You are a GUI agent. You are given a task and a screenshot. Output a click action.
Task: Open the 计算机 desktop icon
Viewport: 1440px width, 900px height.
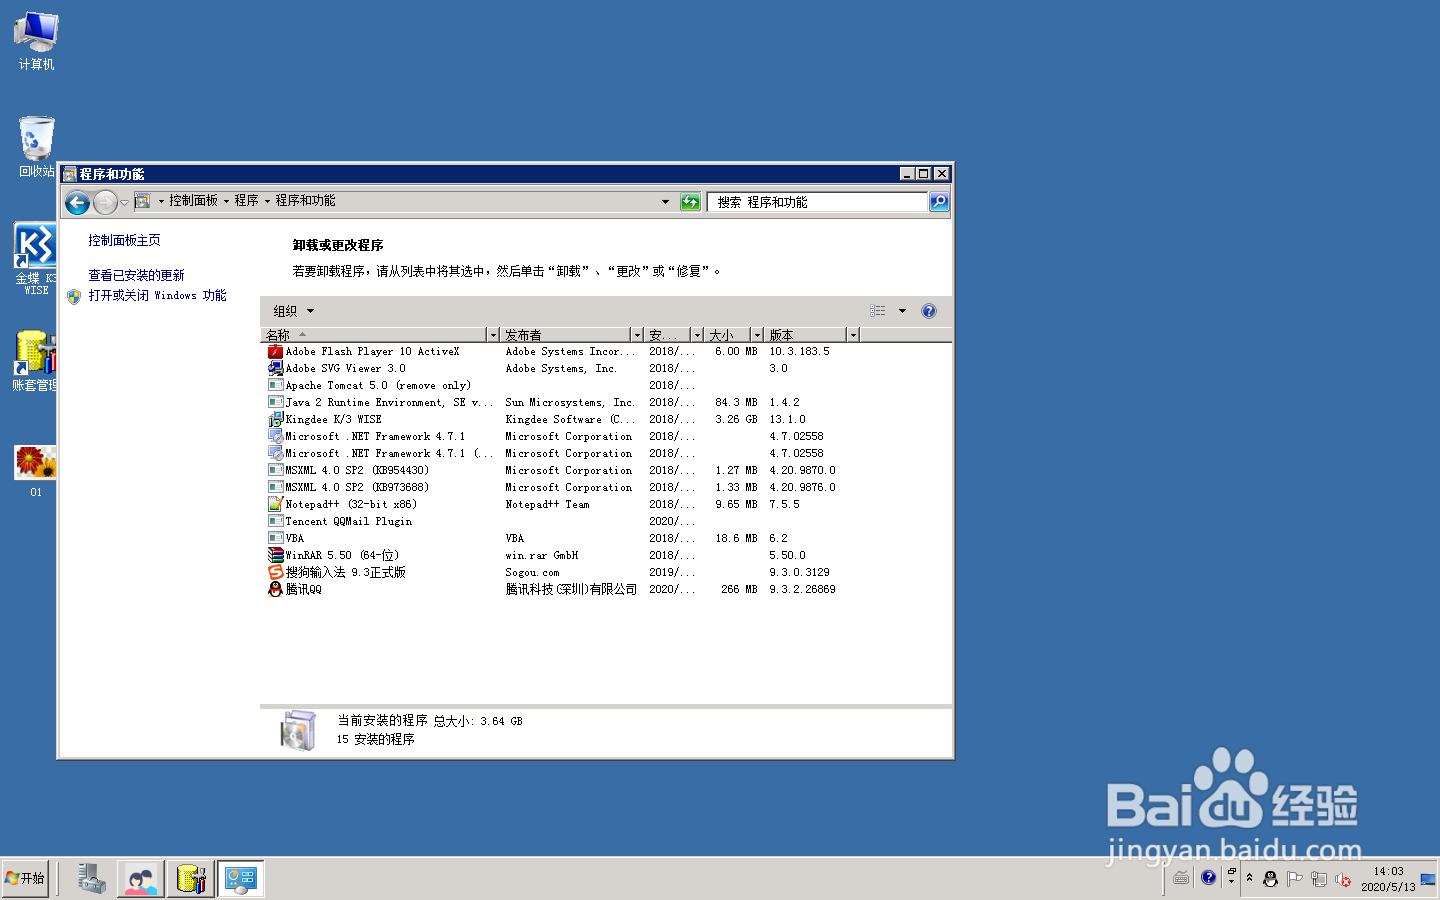pyautogui.click(x=36, y=41)
